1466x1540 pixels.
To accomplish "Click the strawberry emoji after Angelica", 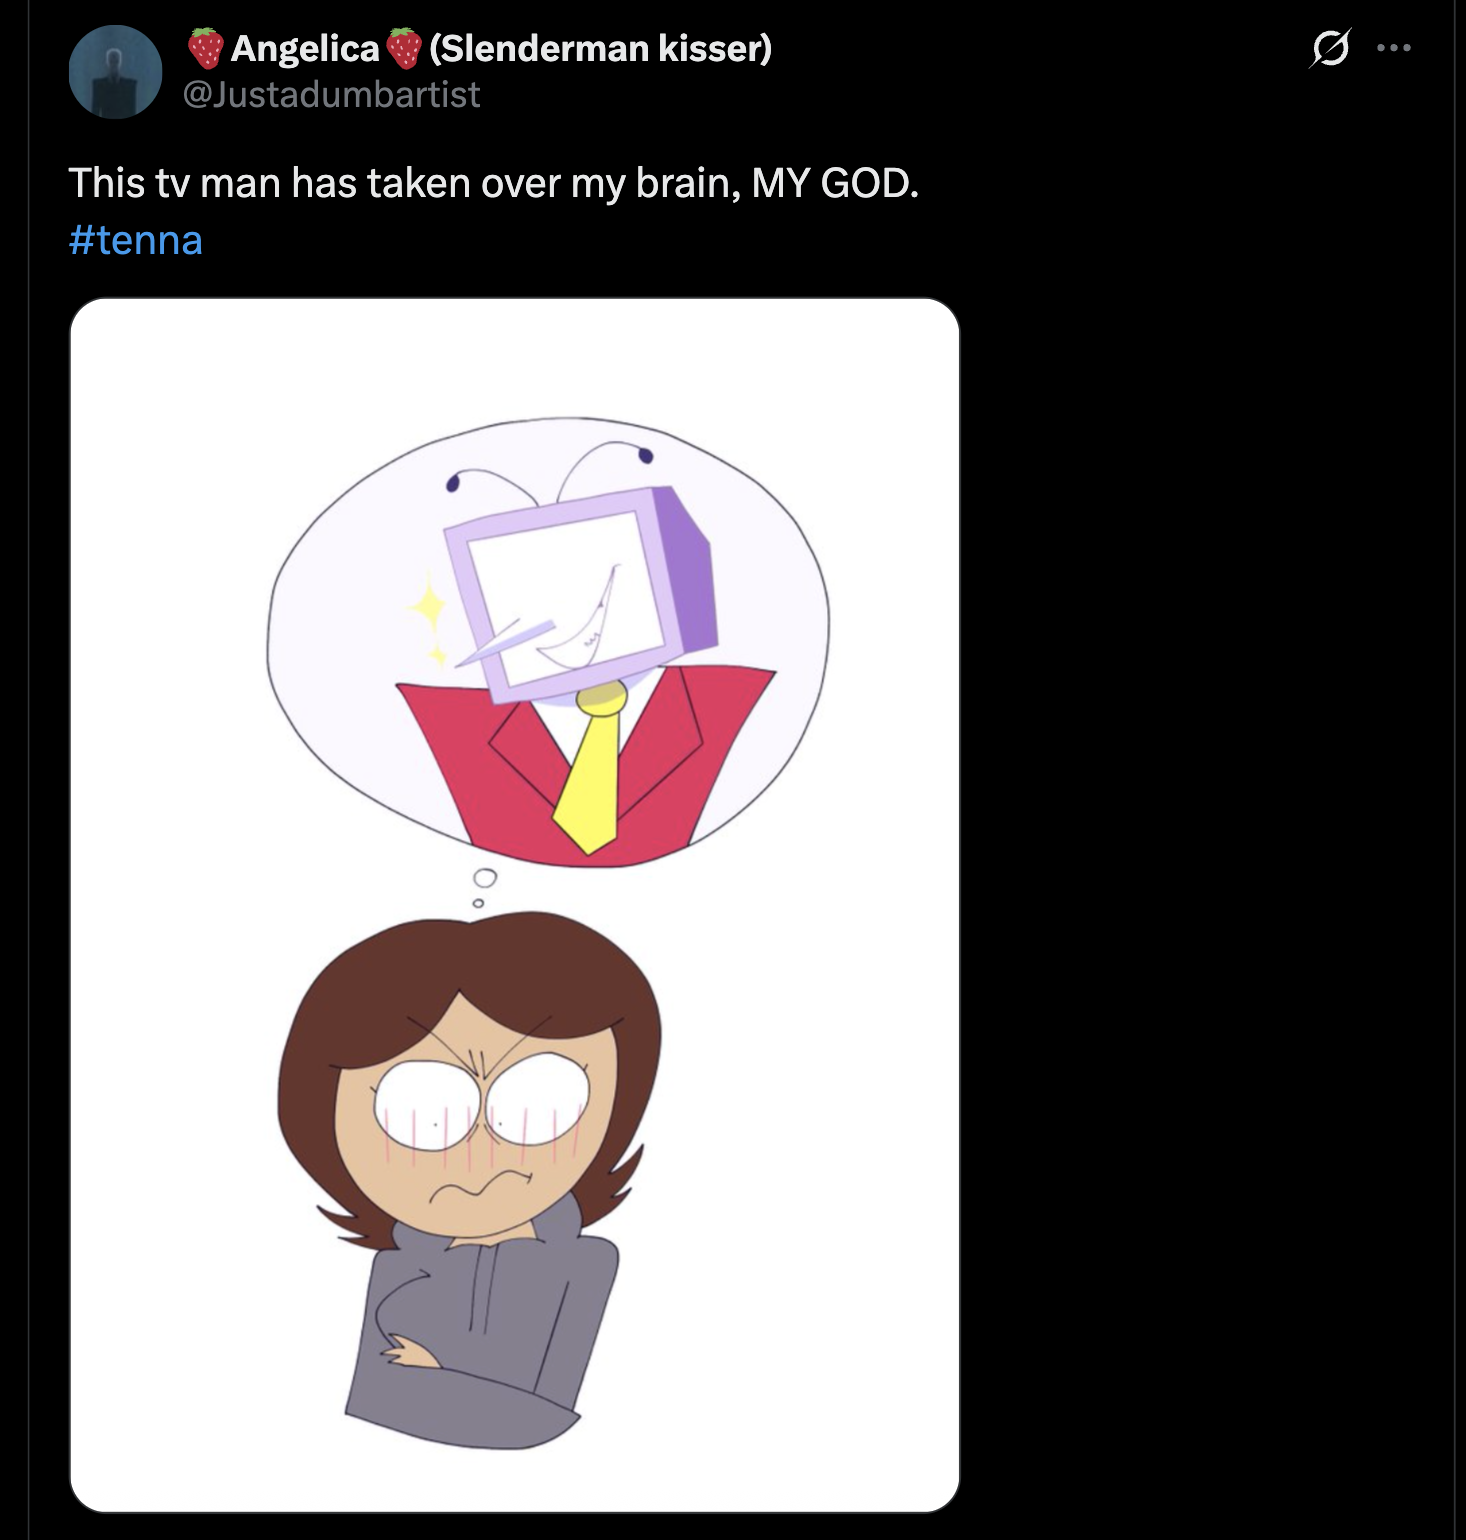I will click(x=404, y=48).
